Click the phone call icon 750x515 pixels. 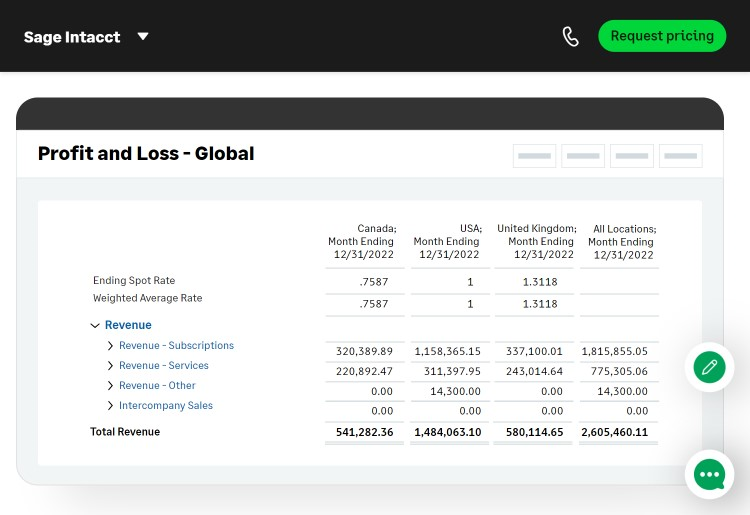(x=570, y=37)
